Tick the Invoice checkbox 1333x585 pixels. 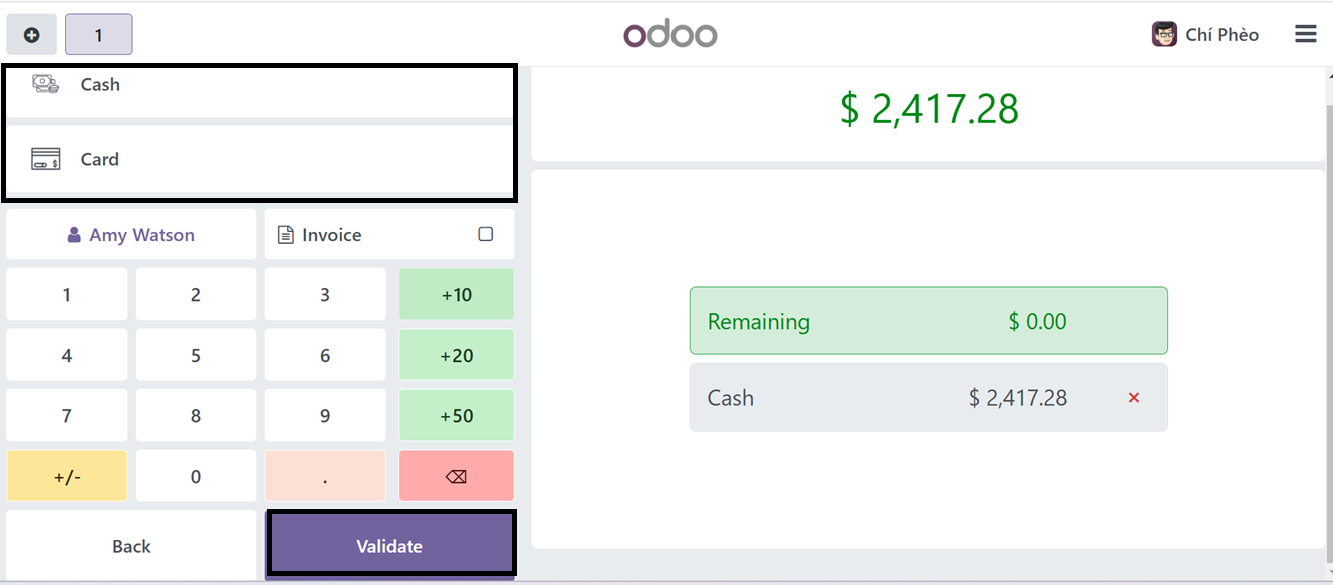tap(486, 234)
